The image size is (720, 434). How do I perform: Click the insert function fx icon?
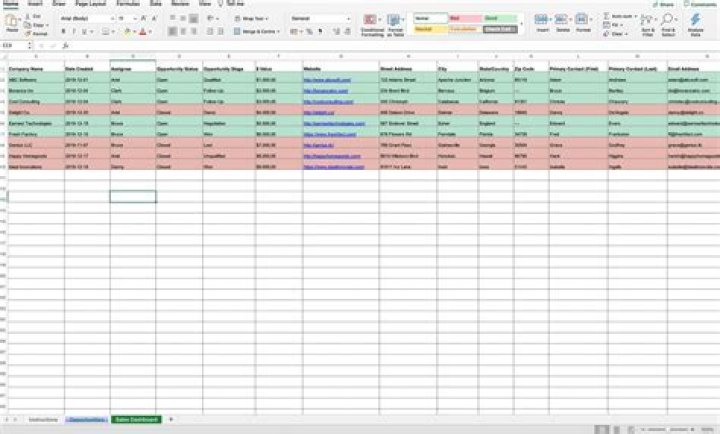[65, 45]
